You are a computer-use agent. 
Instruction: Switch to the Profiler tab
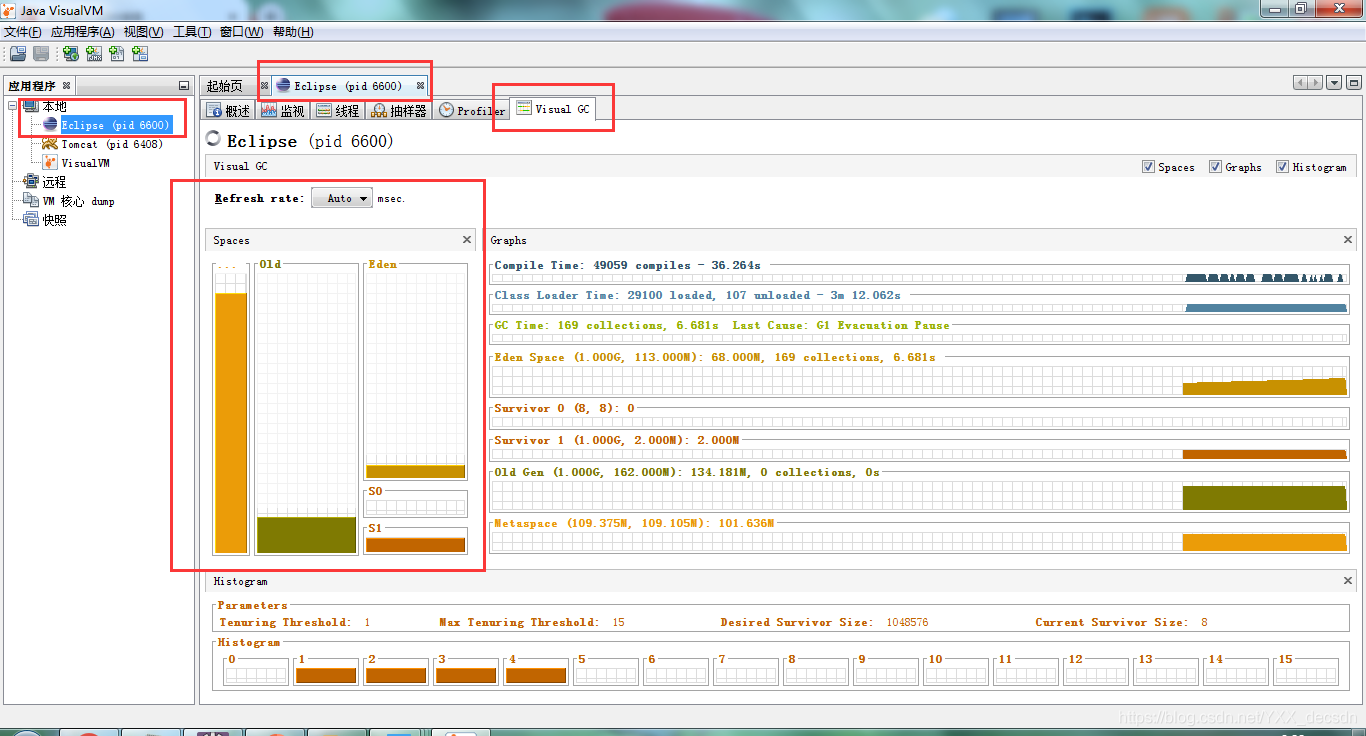472,111
